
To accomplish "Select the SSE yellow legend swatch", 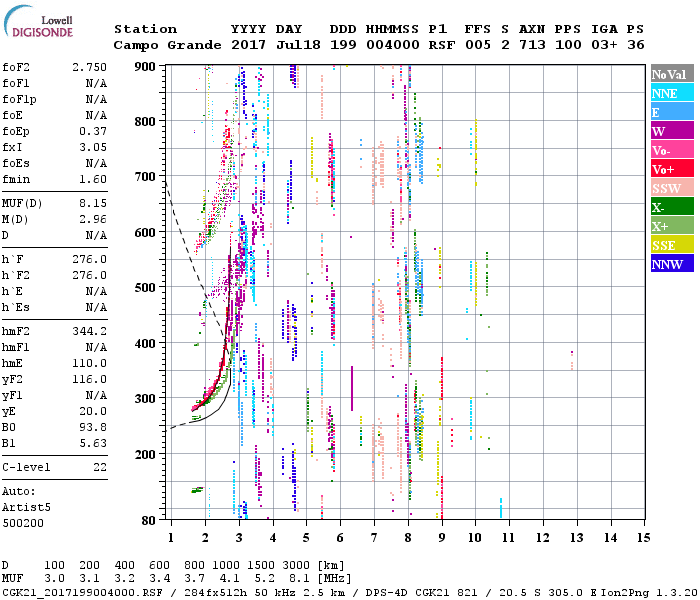I will pos(672,245).
